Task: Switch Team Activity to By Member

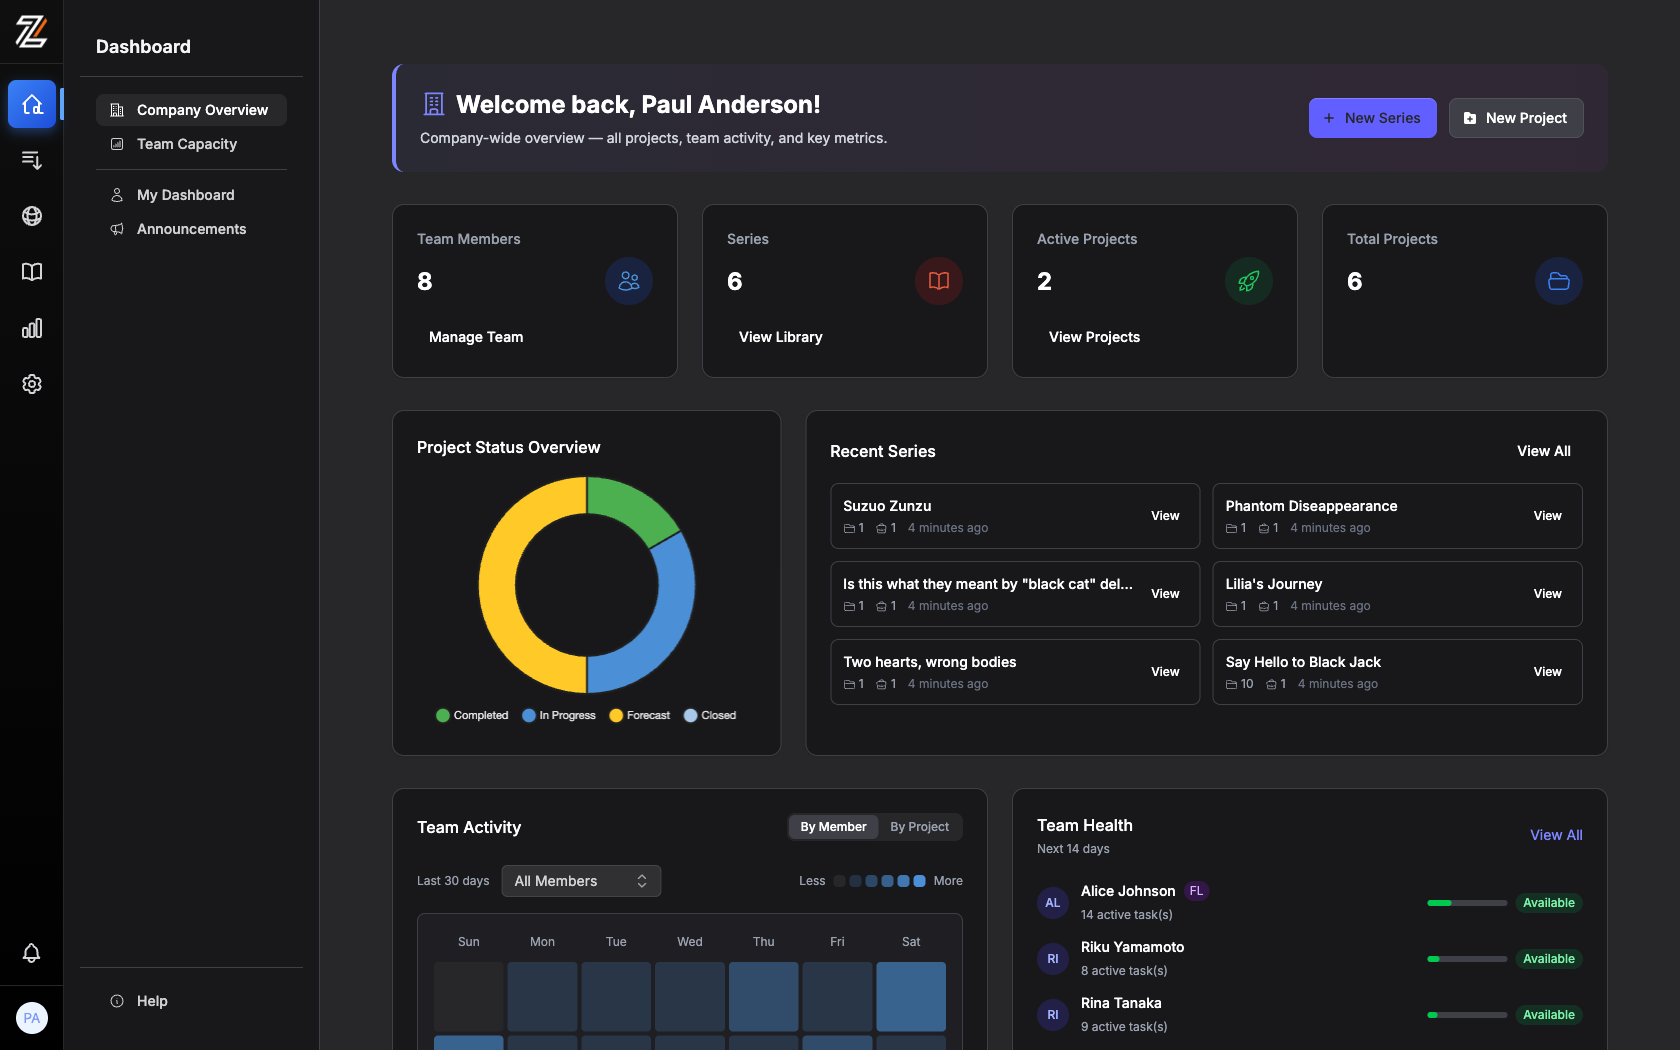Action: (x=833, y=827)
